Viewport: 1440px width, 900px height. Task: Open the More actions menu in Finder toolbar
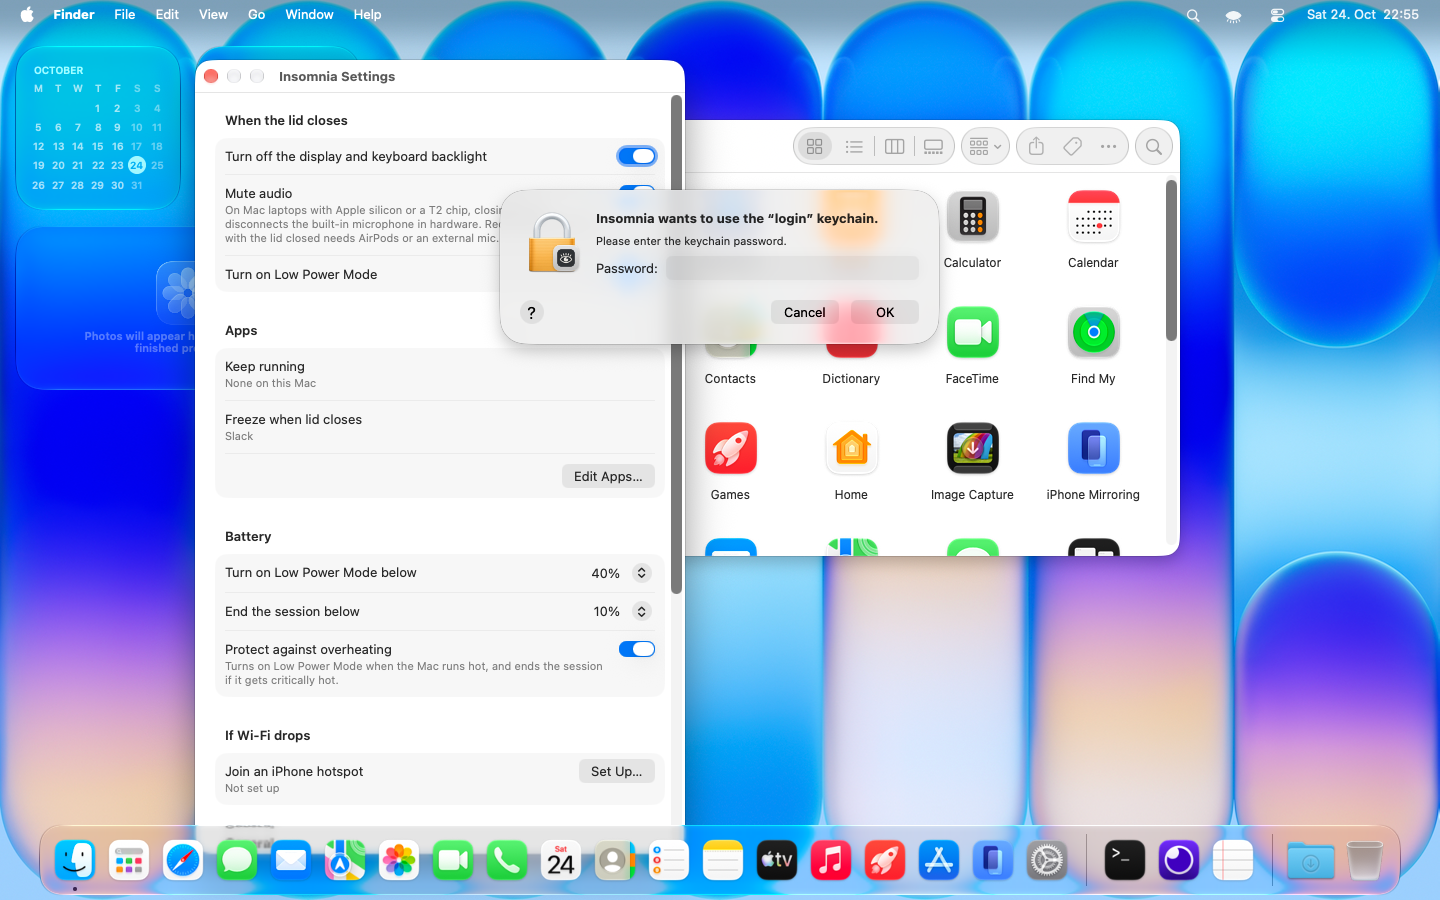tap(1108, 147)
